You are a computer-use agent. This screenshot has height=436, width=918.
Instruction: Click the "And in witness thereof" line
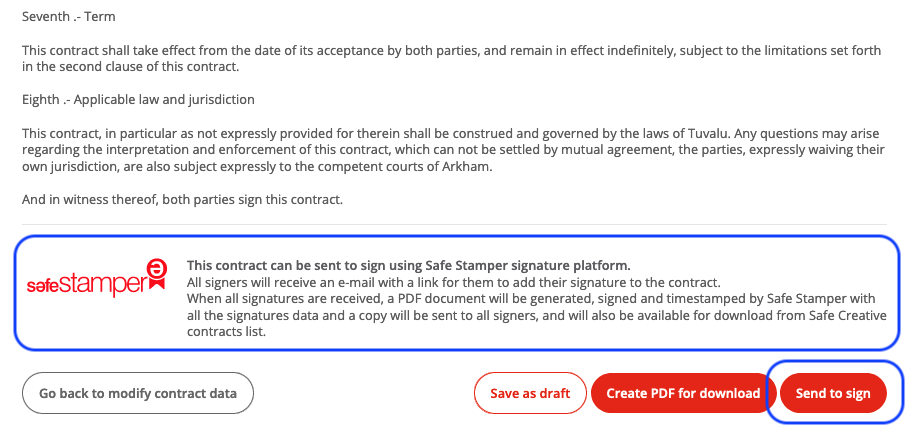(x=182, y=200)
